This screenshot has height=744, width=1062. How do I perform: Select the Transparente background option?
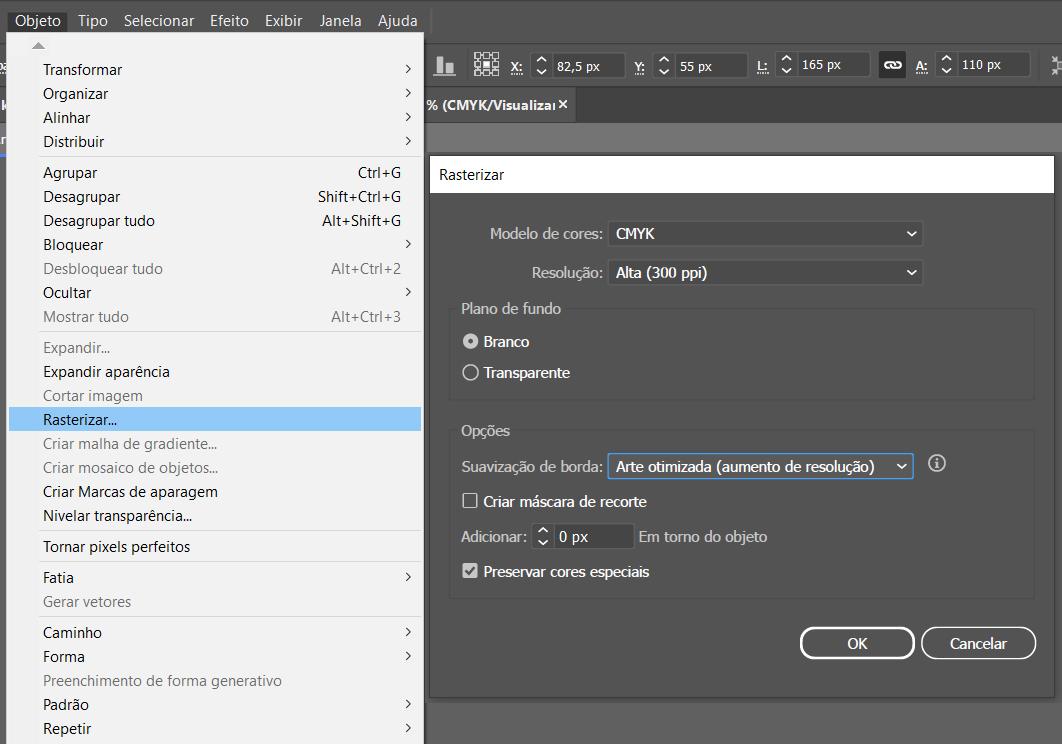pos(471,373)
